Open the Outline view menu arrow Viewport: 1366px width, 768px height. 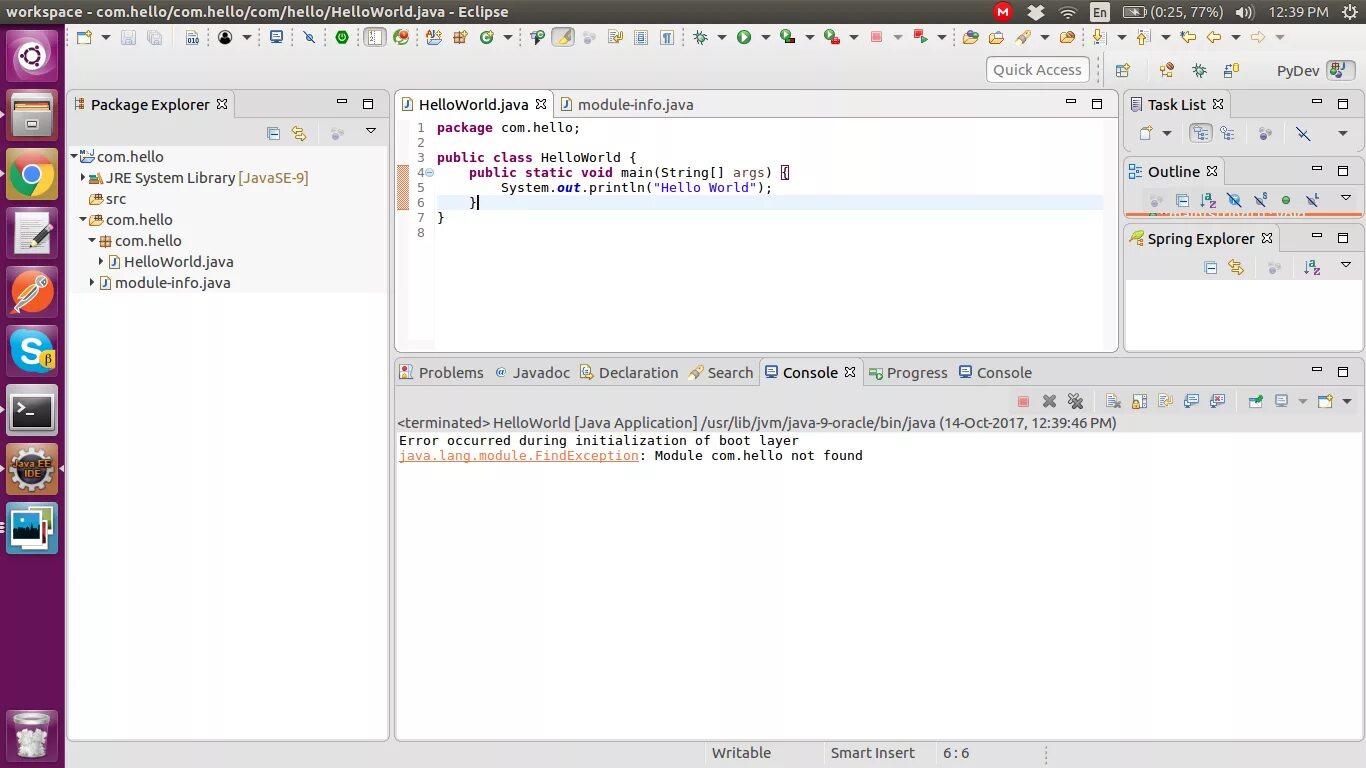click(1346, 197)
